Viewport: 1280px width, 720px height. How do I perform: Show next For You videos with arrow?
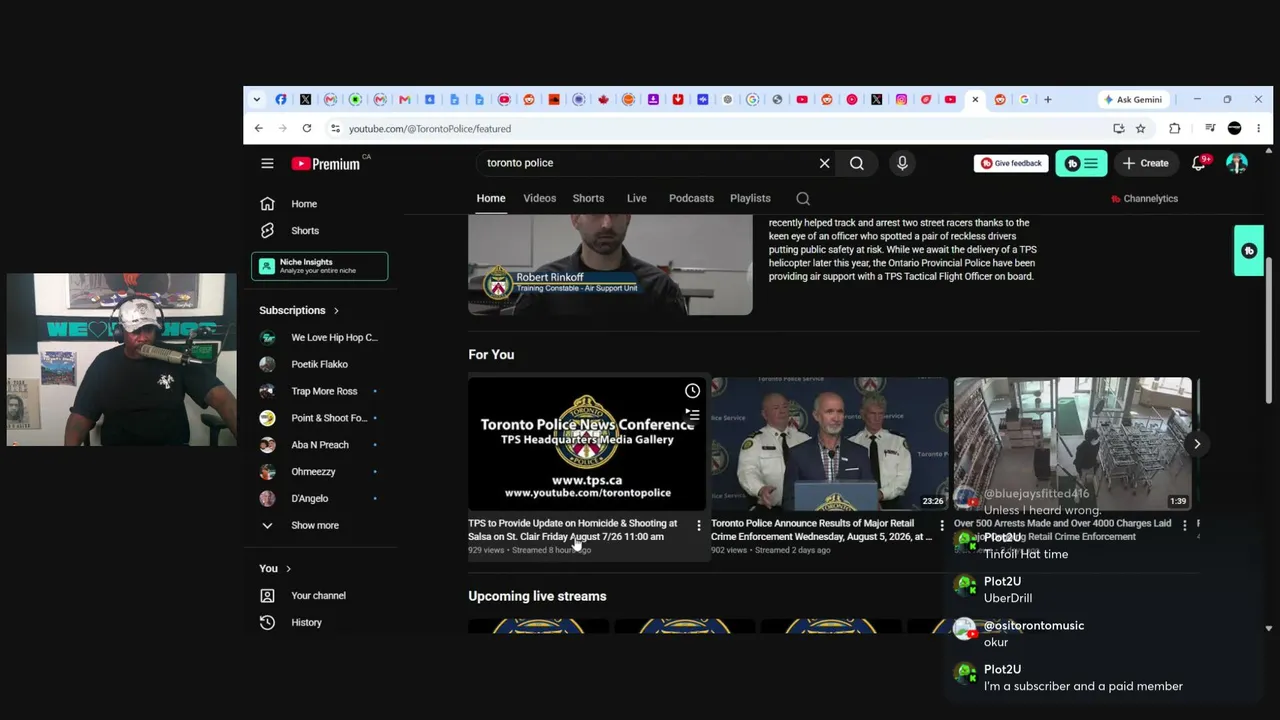[x=1197, y=444]
